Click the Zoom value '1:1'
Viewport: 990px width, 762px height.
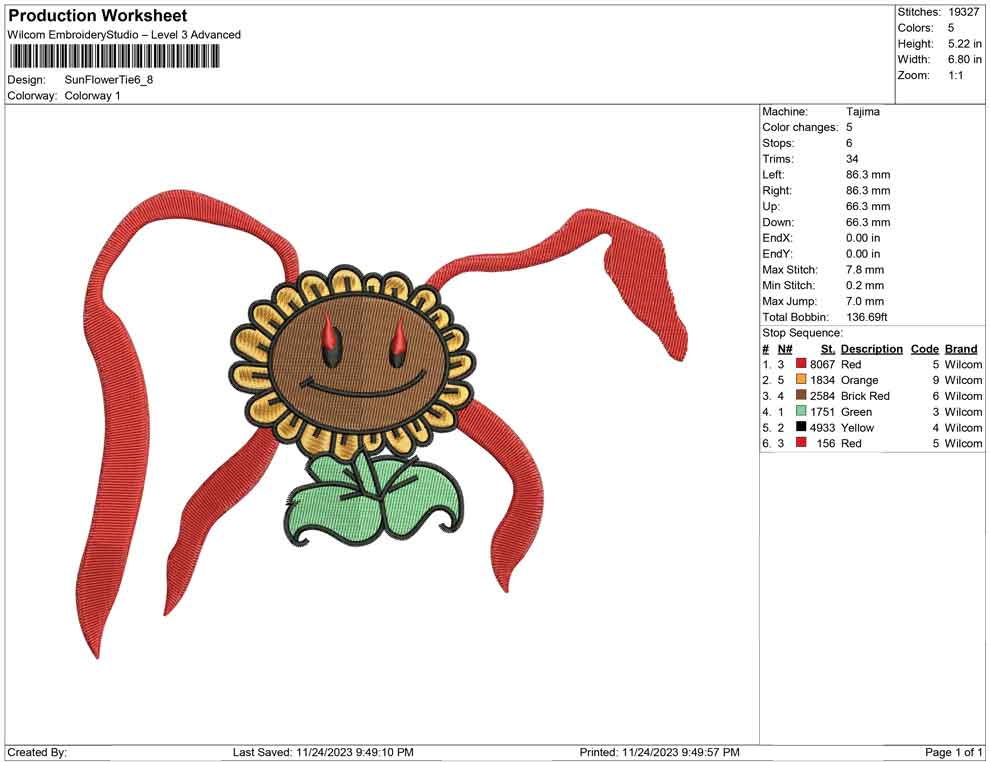pos(955,75)
